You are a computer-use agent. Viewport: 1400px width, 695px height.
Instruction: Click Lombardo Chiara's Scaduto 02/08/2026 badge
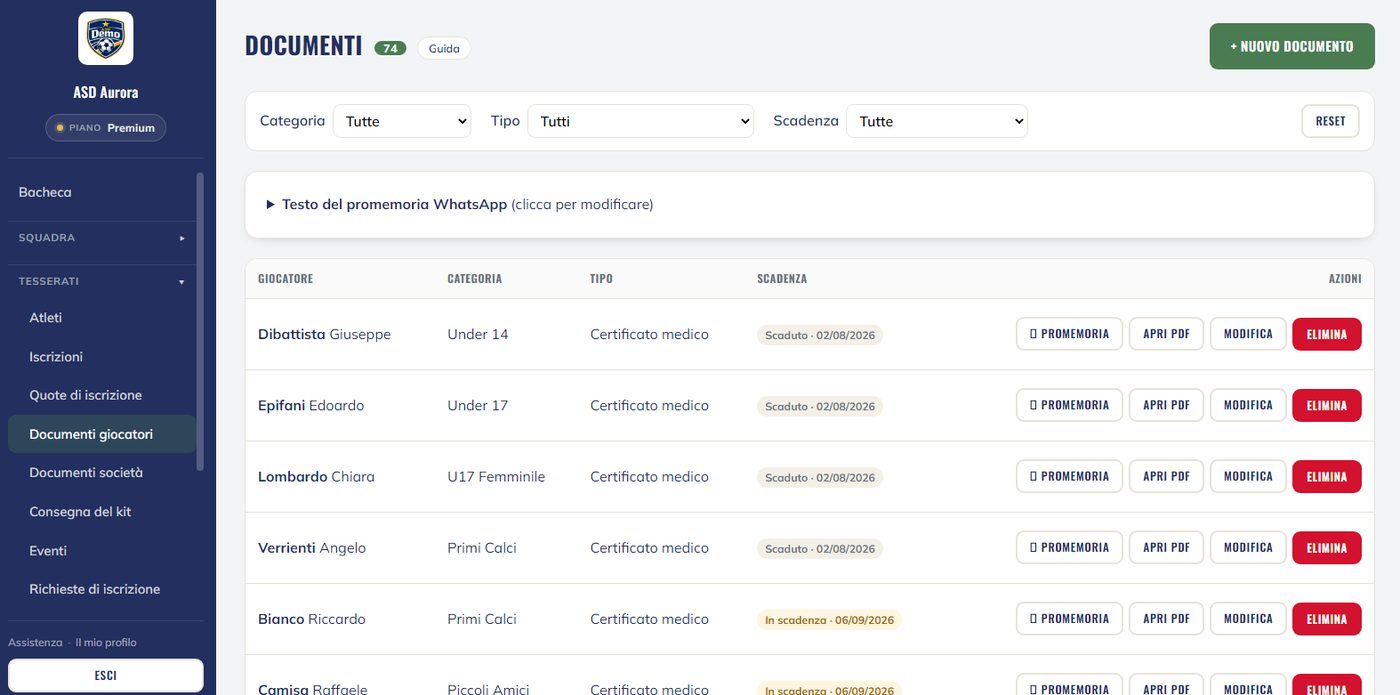(820, 477)
